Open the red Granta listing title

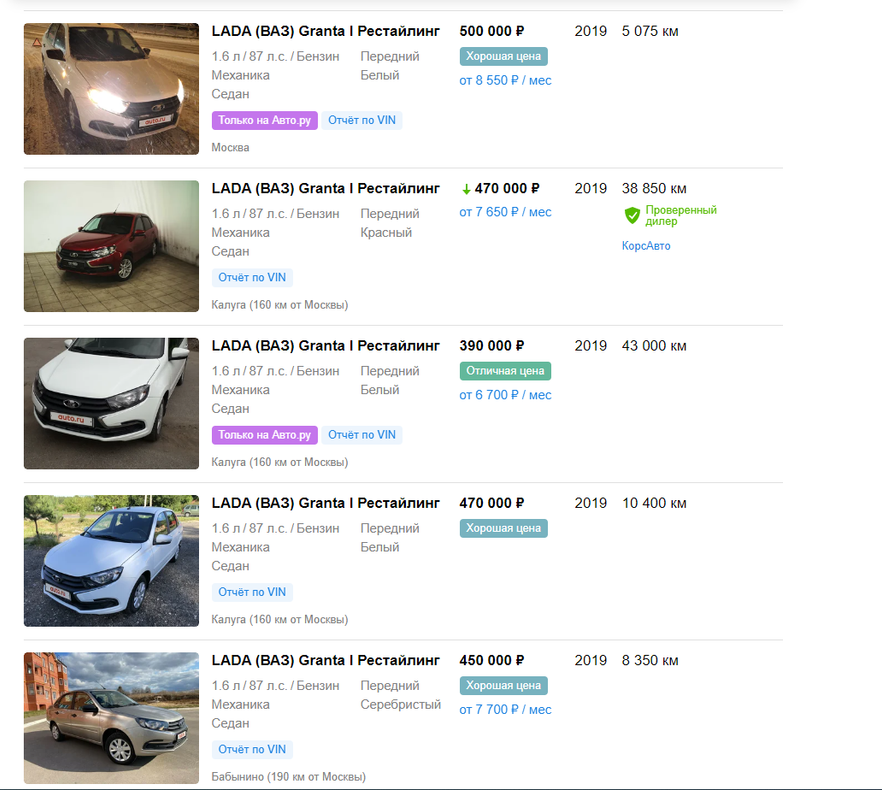[325, 188]
